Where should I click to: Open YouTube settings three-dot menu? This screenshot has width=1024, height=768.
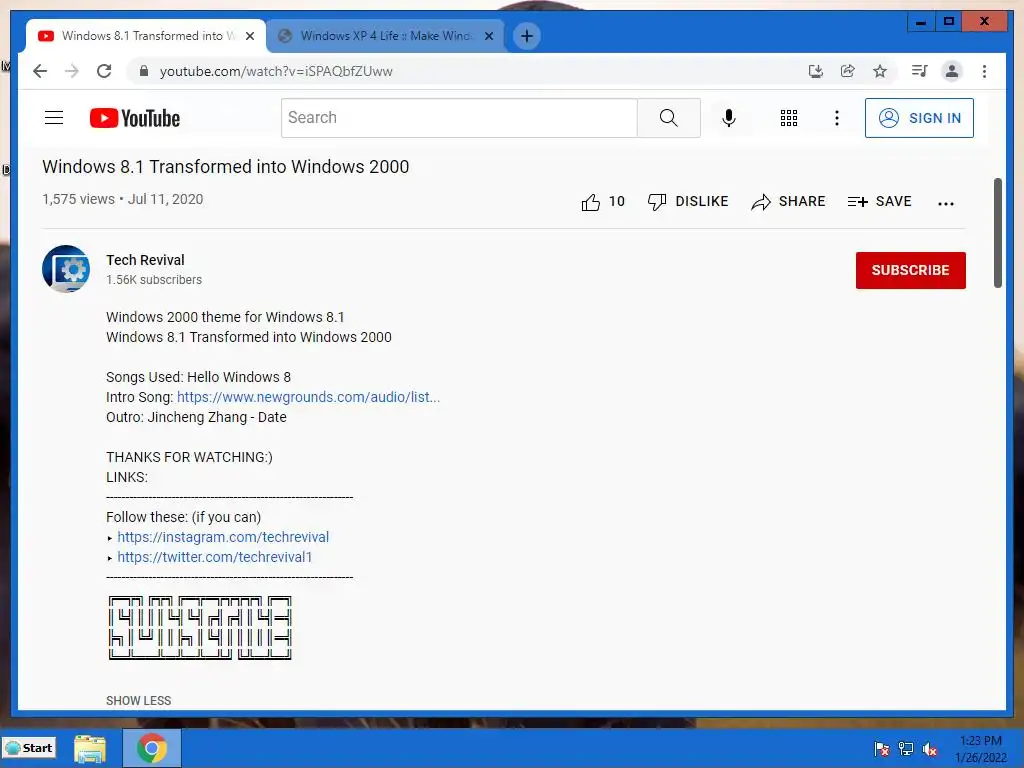(837, 118)
